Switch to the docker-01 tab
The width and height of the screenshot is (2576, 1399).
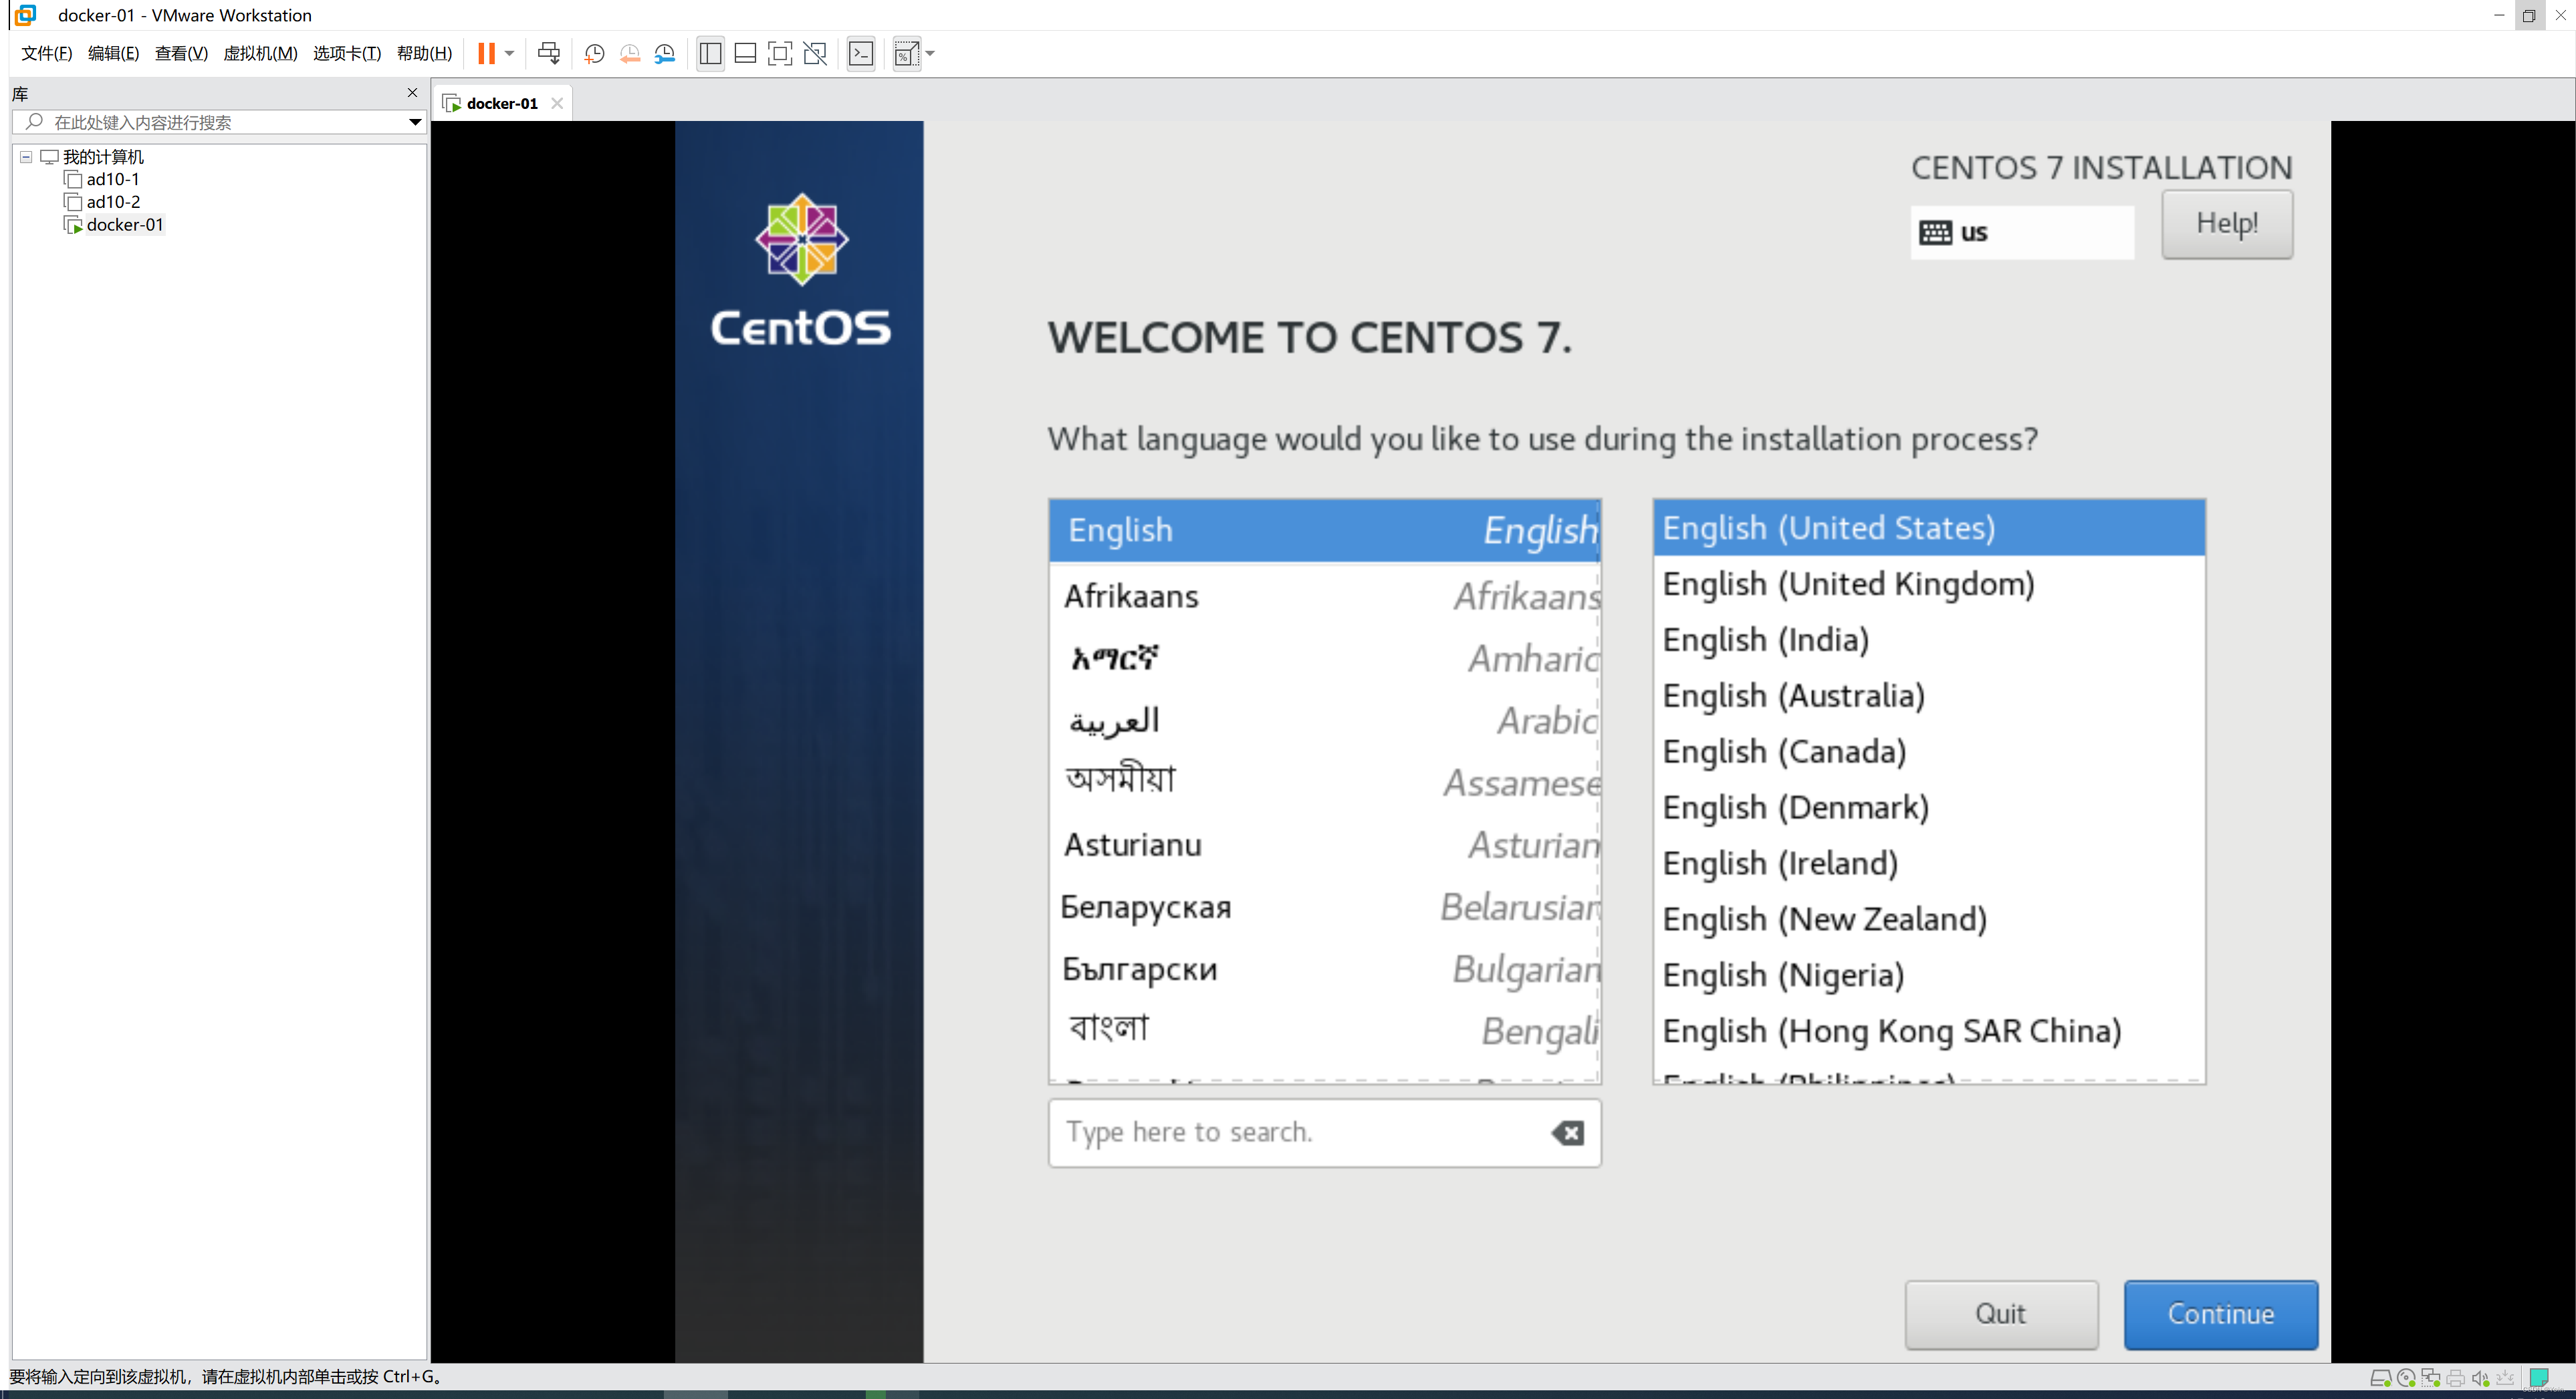point(501,103)
